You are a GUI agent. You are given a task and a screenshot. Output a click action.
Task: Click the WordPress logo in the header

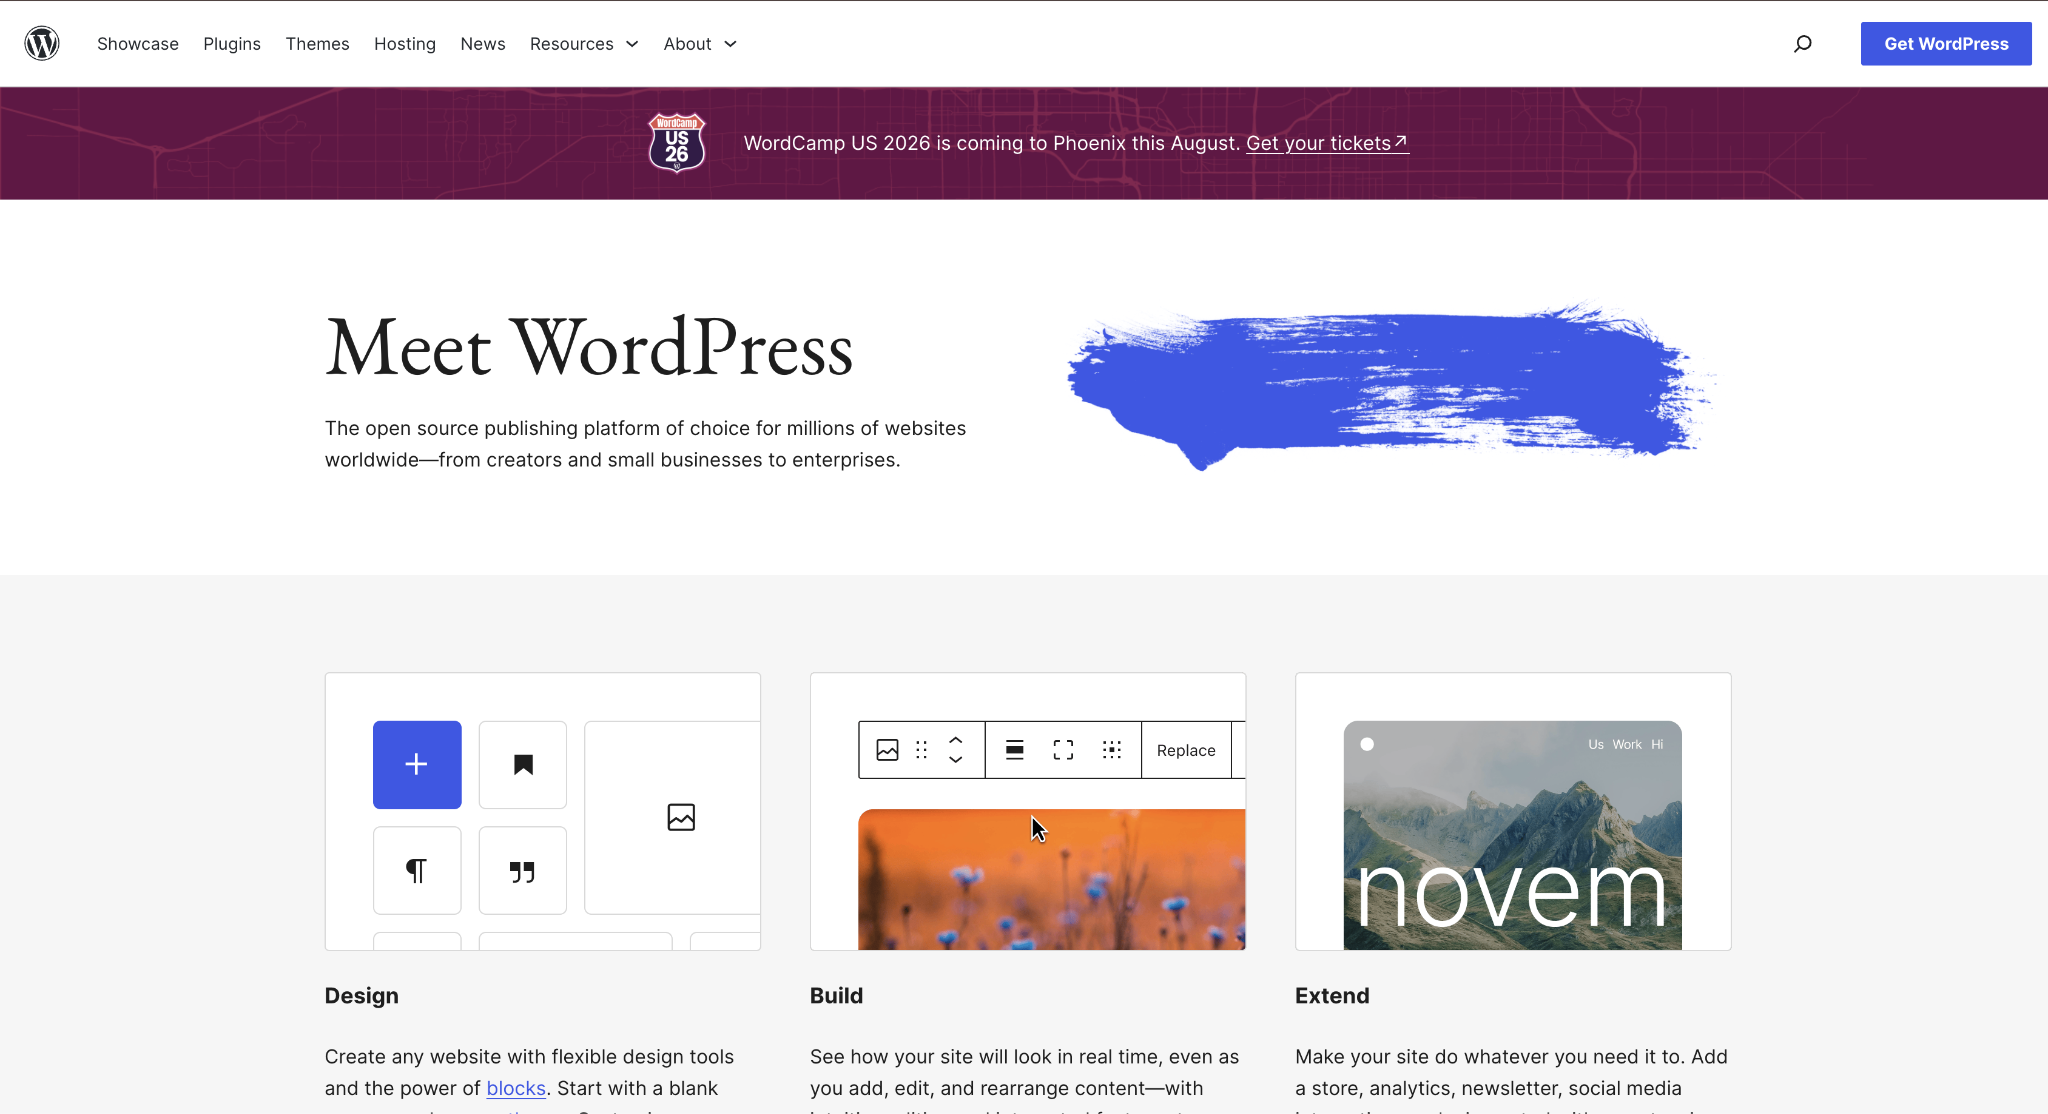tap(42, 44)
